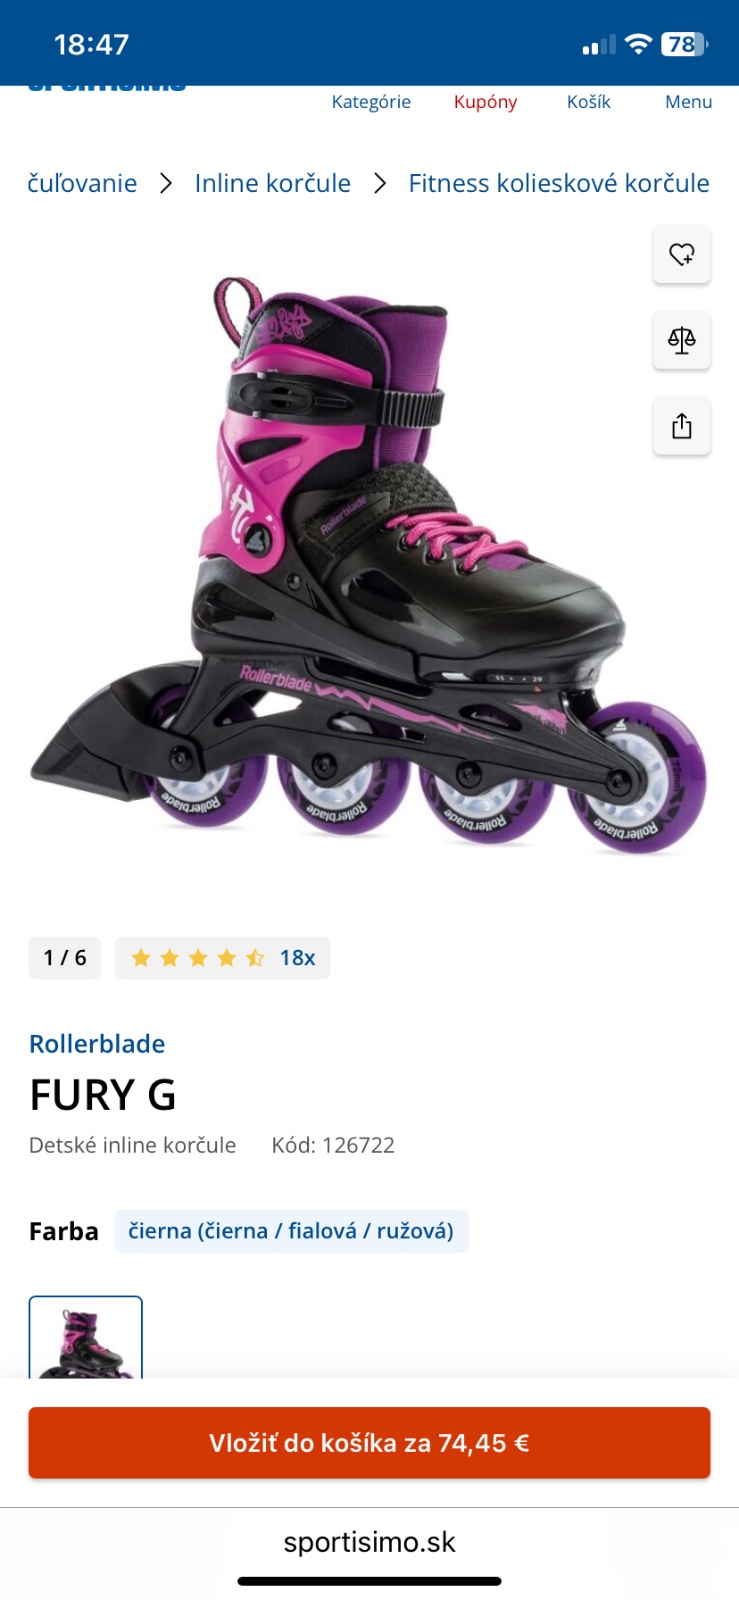Select the čierna/fialová/ružová color thumbnail
The height and width of the screenshot is (1600, 739).
86,1337
